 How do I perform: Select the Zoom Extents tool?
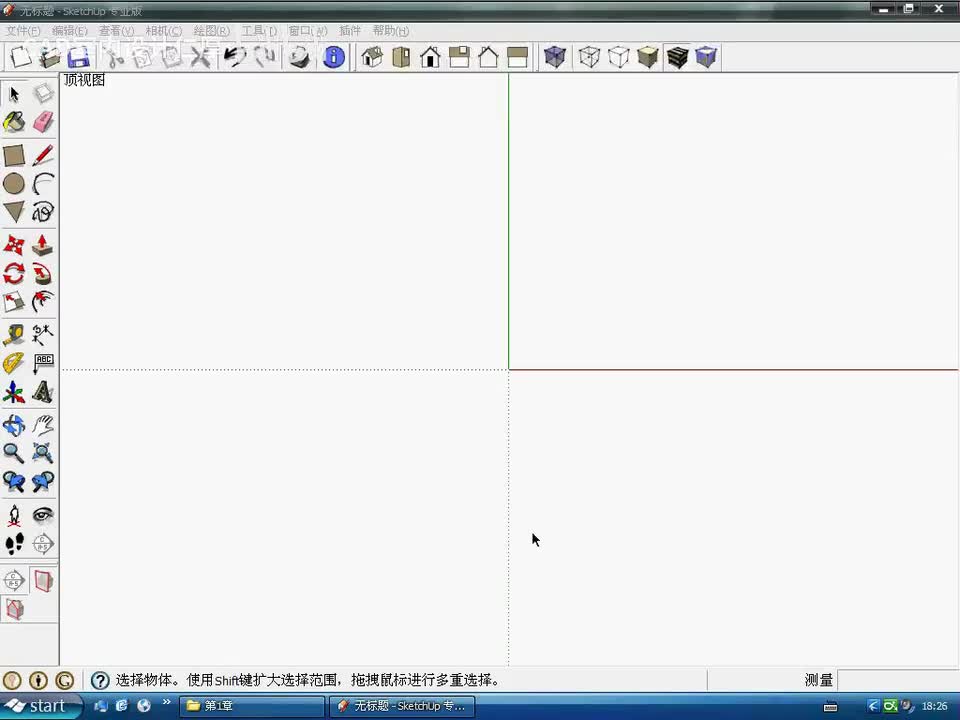[x=43, y=453]
